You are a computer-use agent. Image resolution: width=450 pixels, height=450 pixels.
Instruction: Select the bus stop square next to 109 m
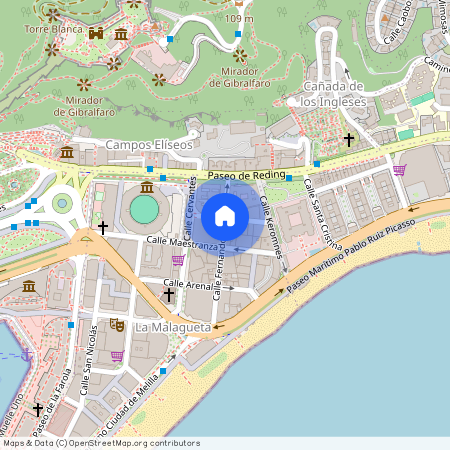click(238, 34)
